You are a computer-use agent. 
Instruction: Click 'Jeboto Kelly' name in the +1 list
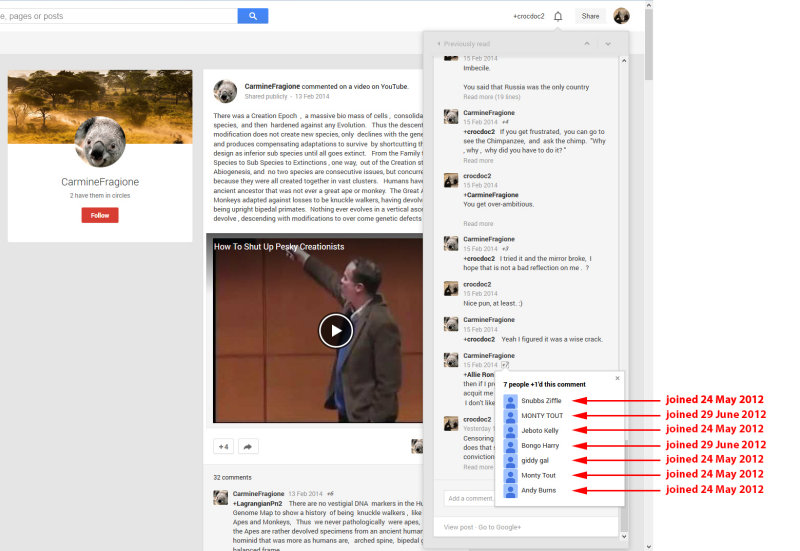pos(540,431)
